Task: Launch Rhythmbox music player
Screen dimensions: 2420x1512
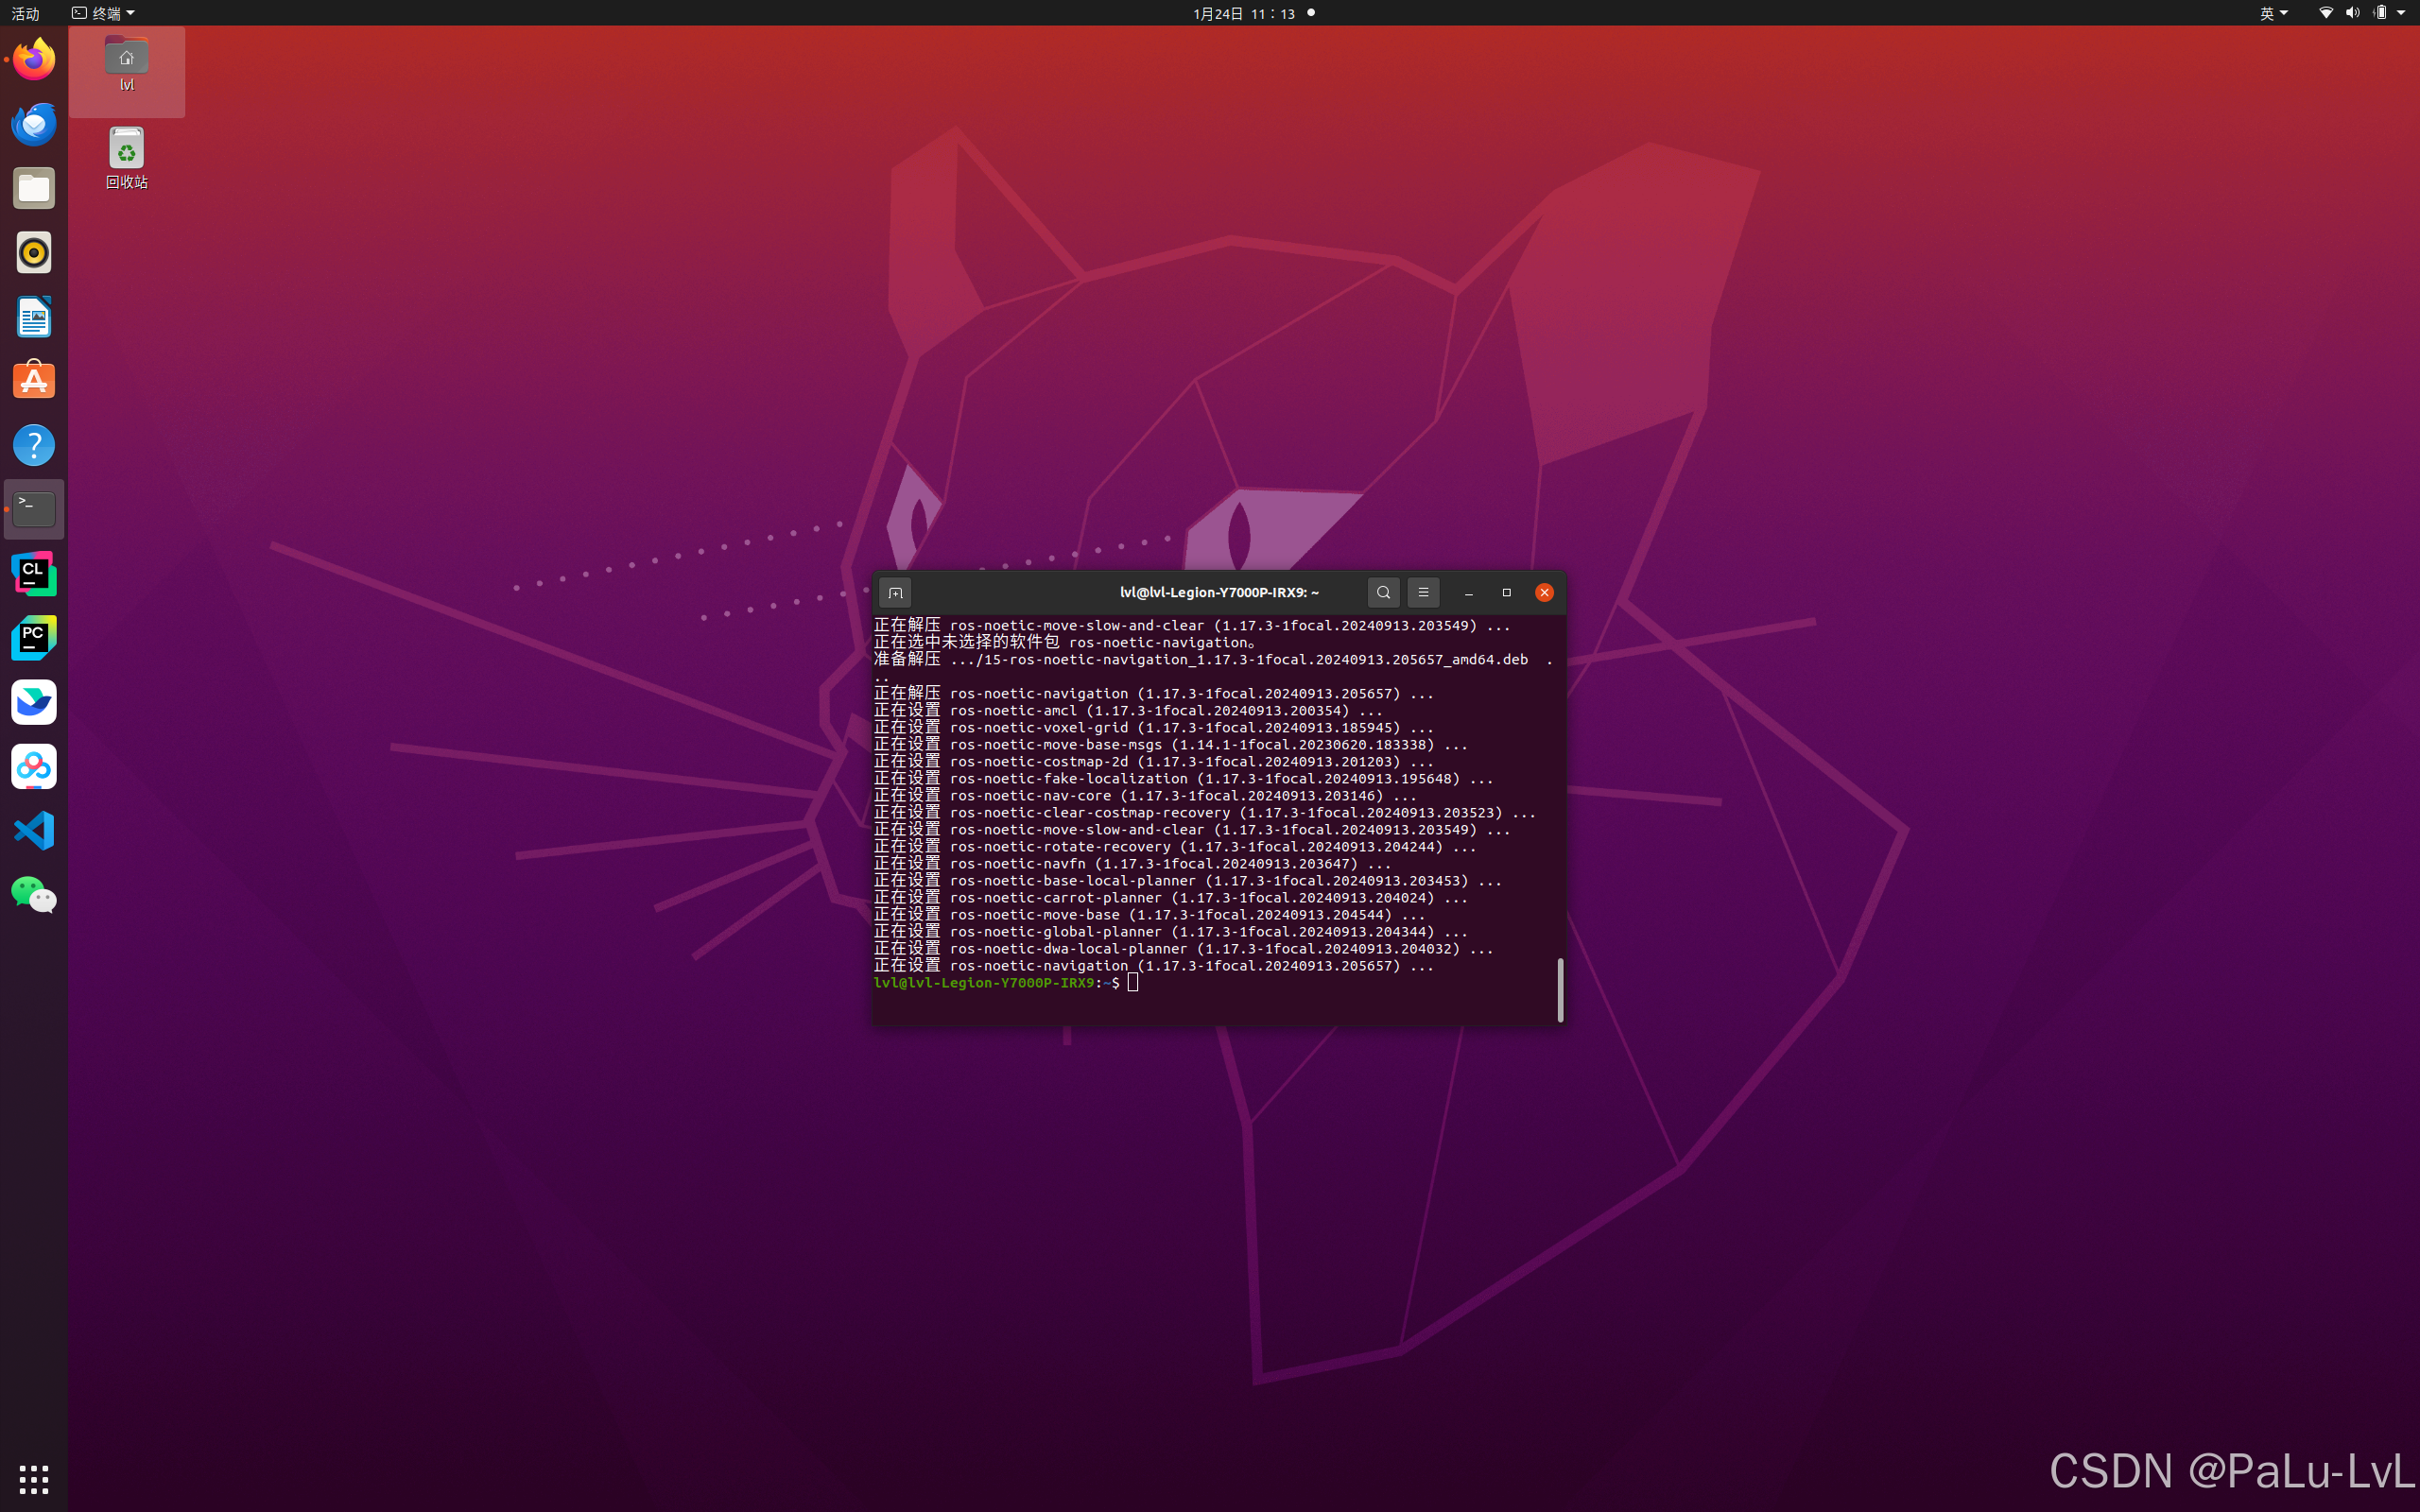Action: click(x=34, y=253)
